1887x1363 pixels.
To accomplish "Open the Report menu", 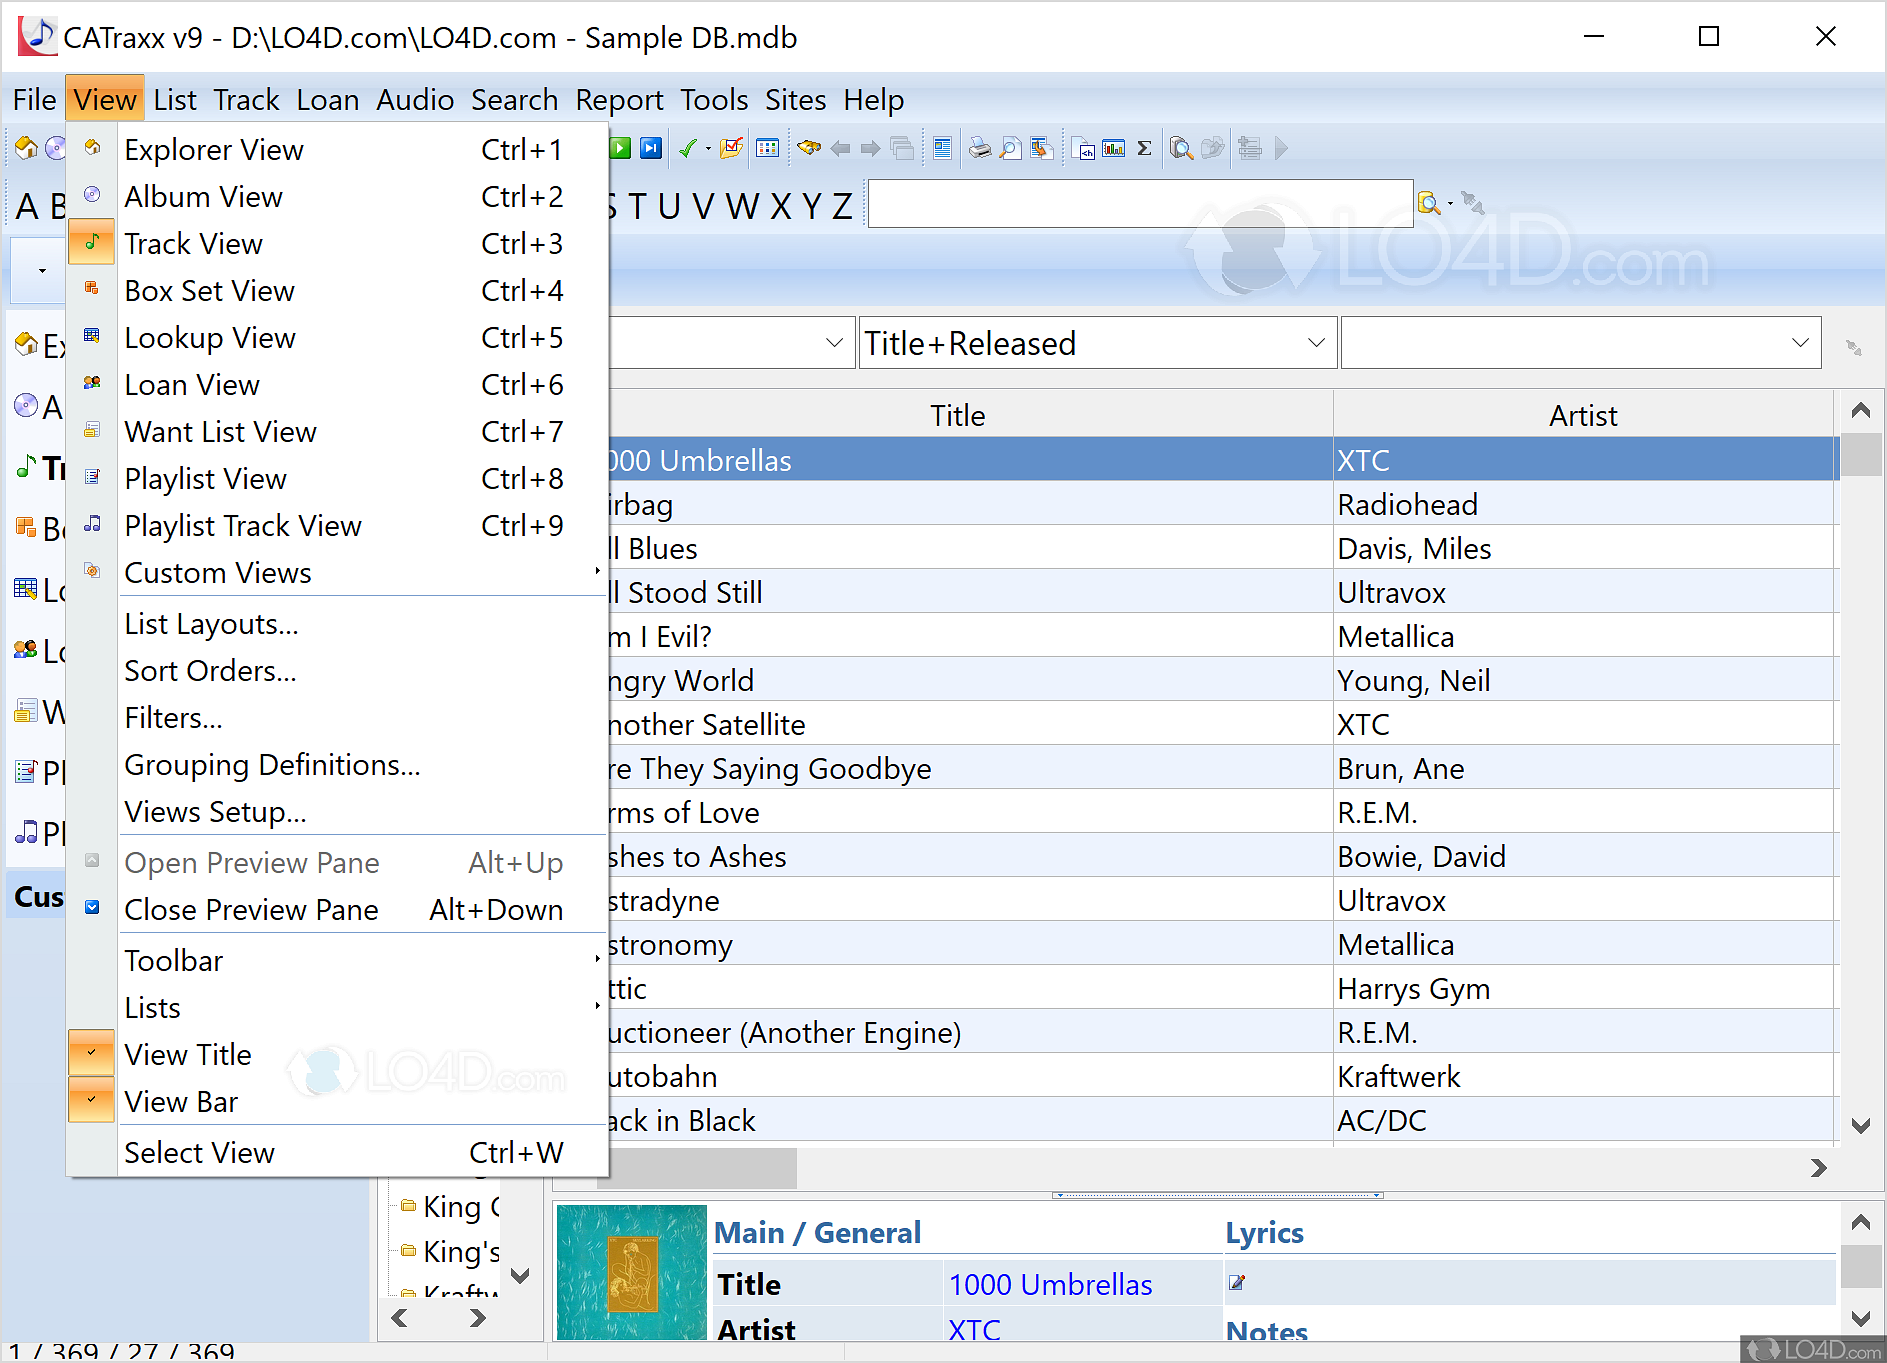I will (x=618, y=100).
